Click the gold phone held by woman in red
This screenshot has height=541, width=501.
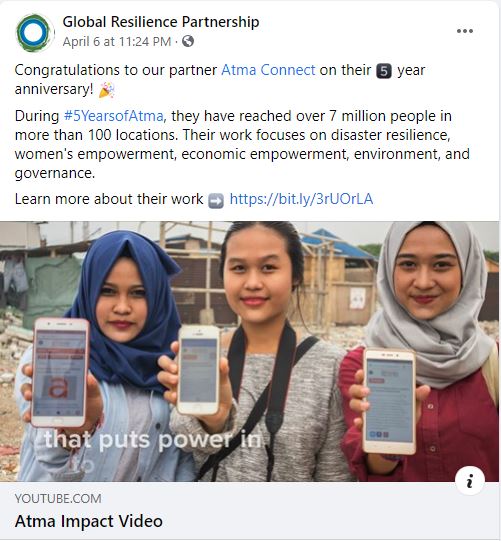(390, 401)
